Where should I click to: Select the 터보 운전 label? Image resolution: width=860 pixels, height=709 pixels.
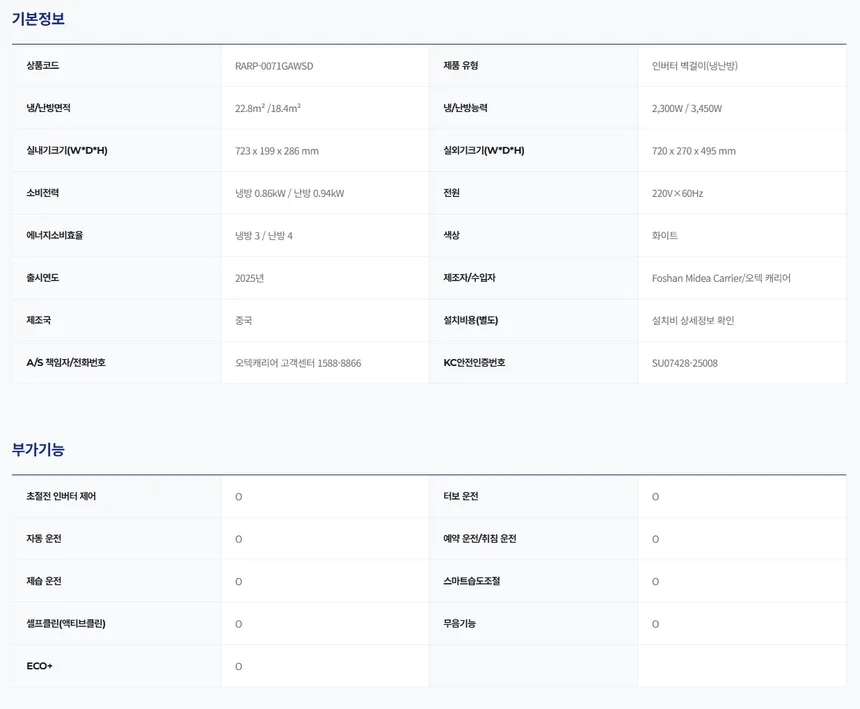461,496
